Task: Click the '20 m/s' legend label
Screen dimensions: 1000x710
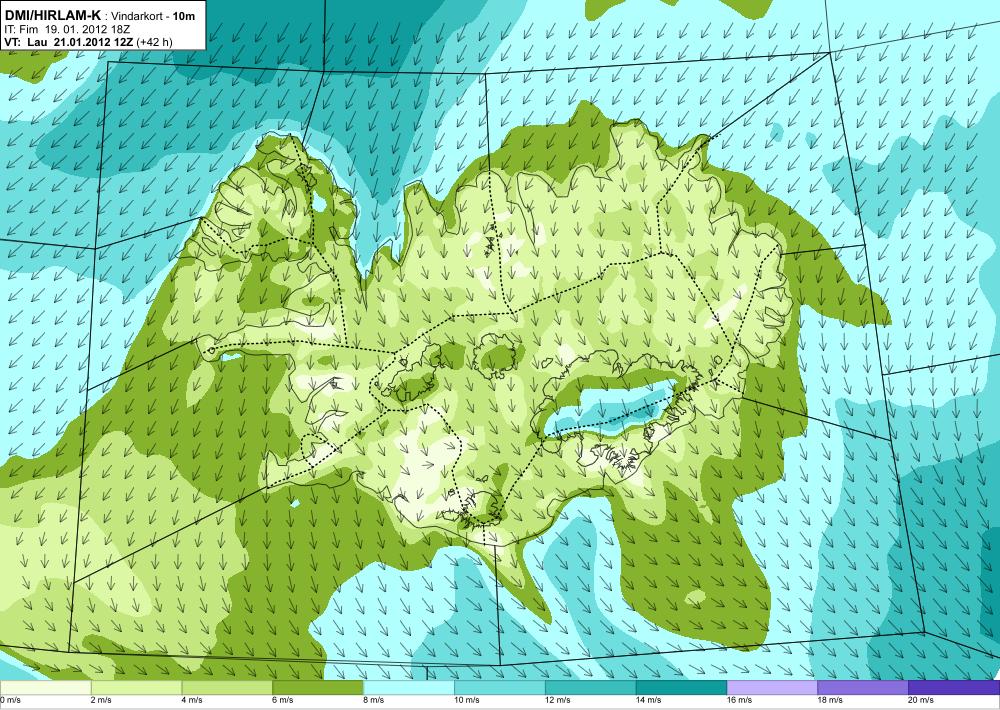Action: tap(922, 700)
